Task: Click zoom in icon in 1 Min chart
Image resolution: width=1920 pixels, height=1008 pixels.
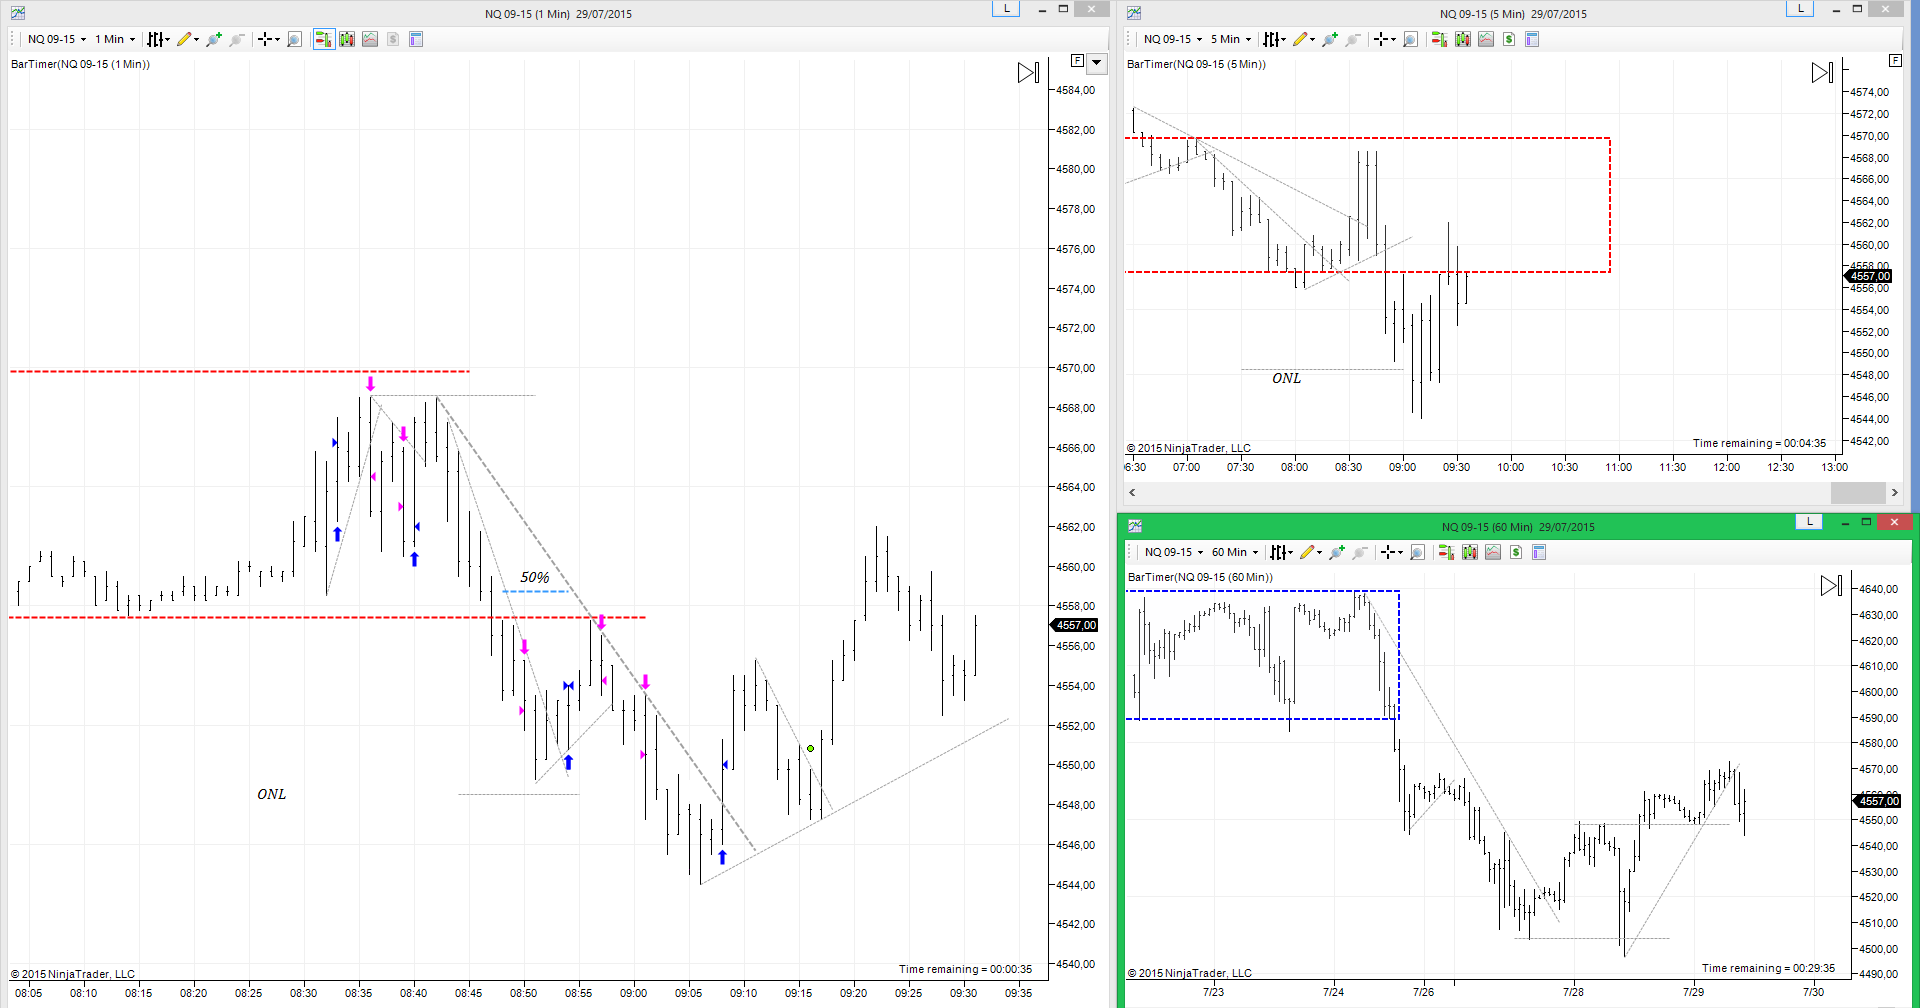Action: point(214,39)
